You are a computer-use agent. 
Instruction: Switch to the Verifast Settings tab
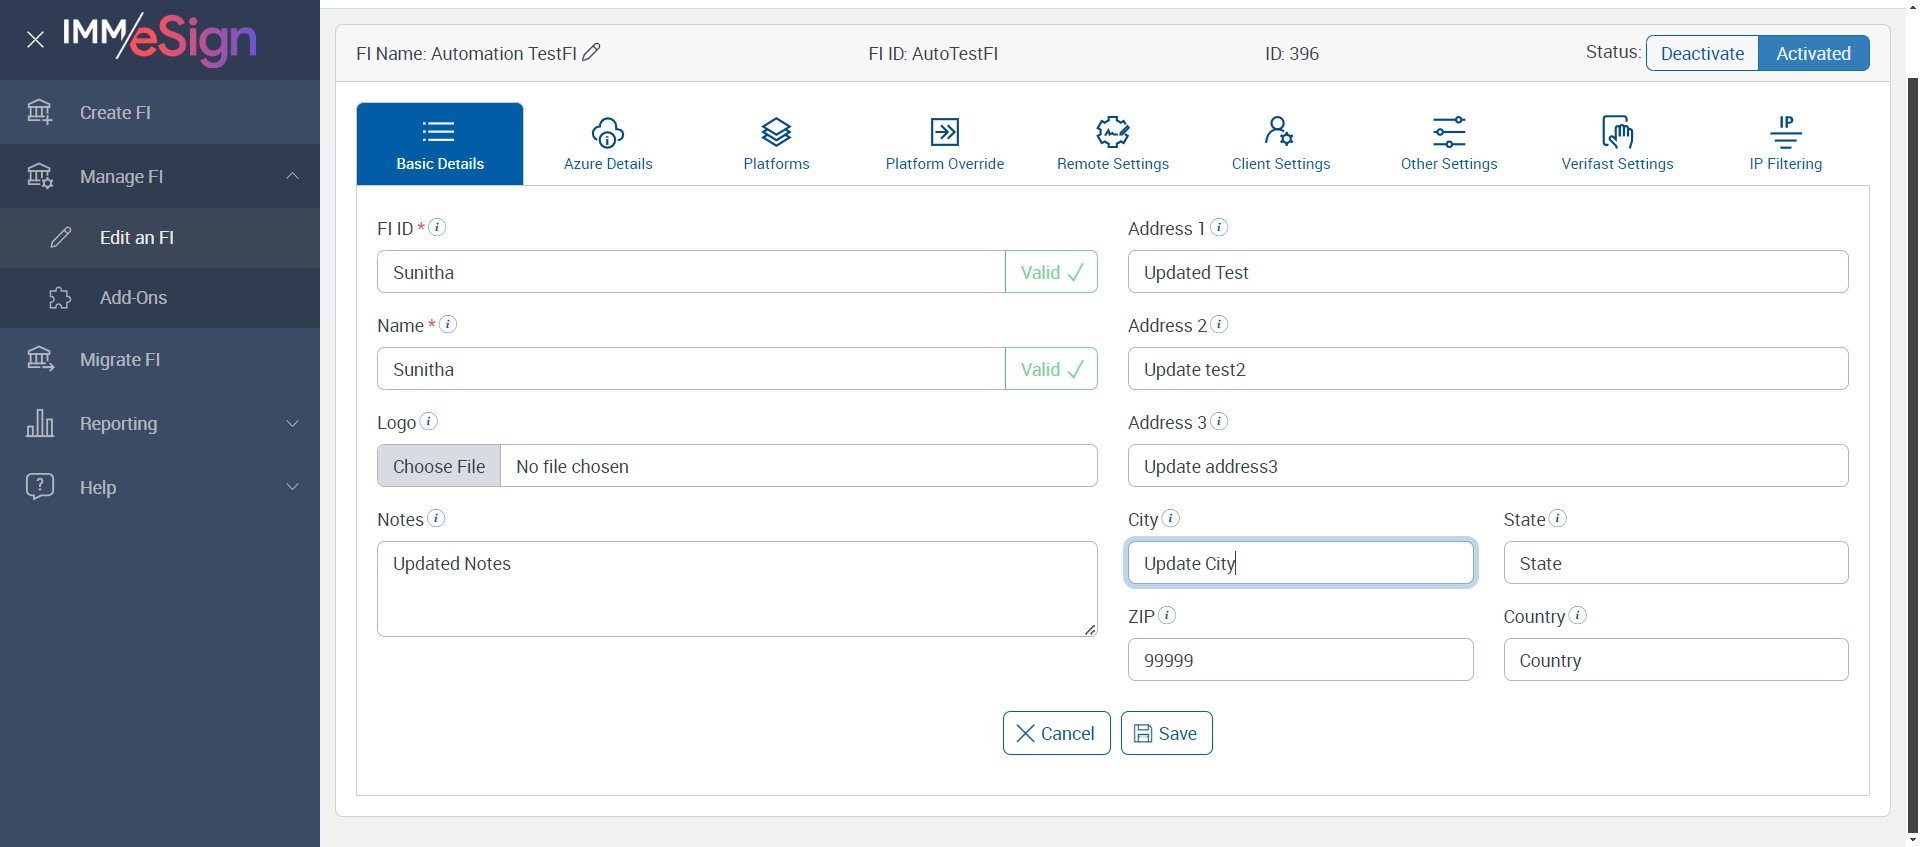click(1617, 144)
